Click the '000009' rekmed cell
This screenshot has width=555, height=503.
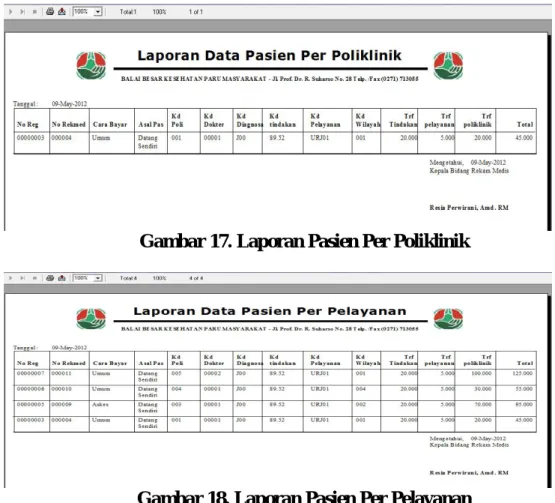pos(62,404)
